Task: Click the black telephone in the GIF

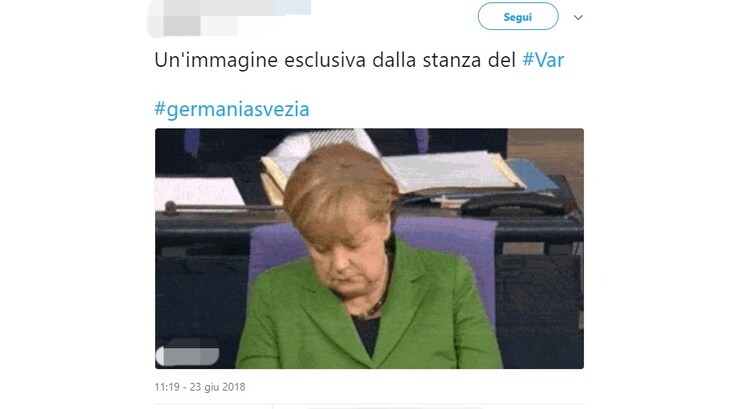Action: 514,205
